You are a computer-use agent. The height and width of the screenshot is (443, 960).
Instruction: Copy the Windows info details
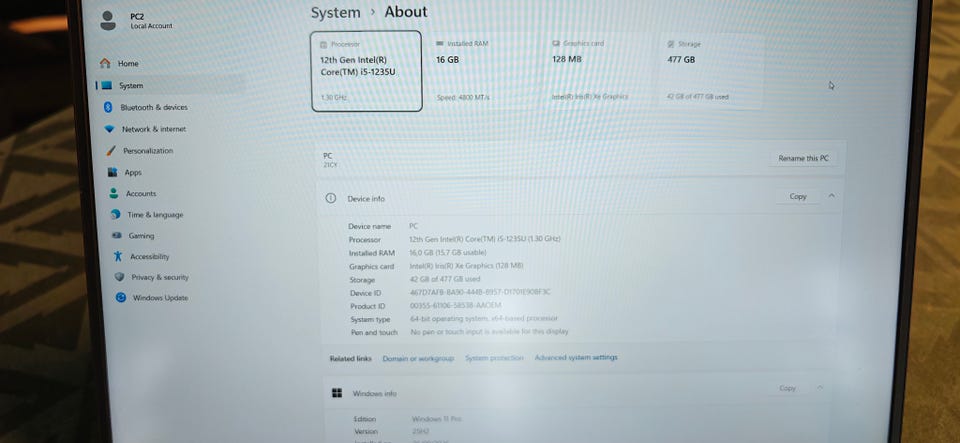[787, 388]
